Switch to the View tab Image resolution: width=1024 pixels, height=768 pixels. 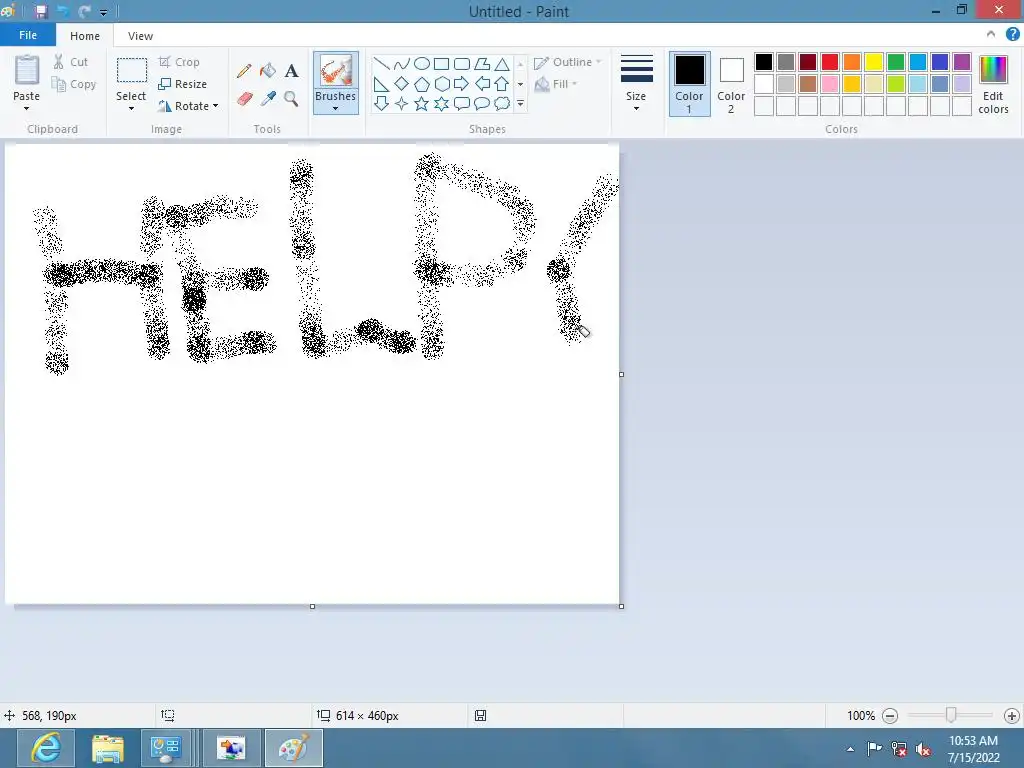pyautogui.click(x=140, y=36)
